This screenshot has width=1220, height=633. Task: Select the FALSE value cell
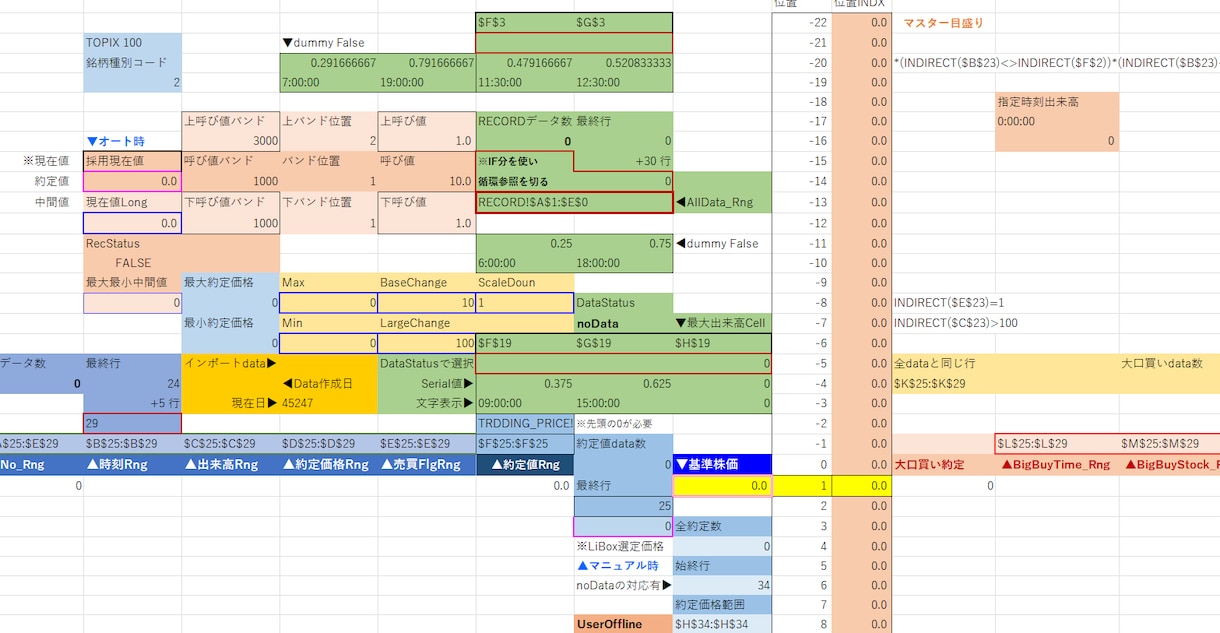click(132, 263)
